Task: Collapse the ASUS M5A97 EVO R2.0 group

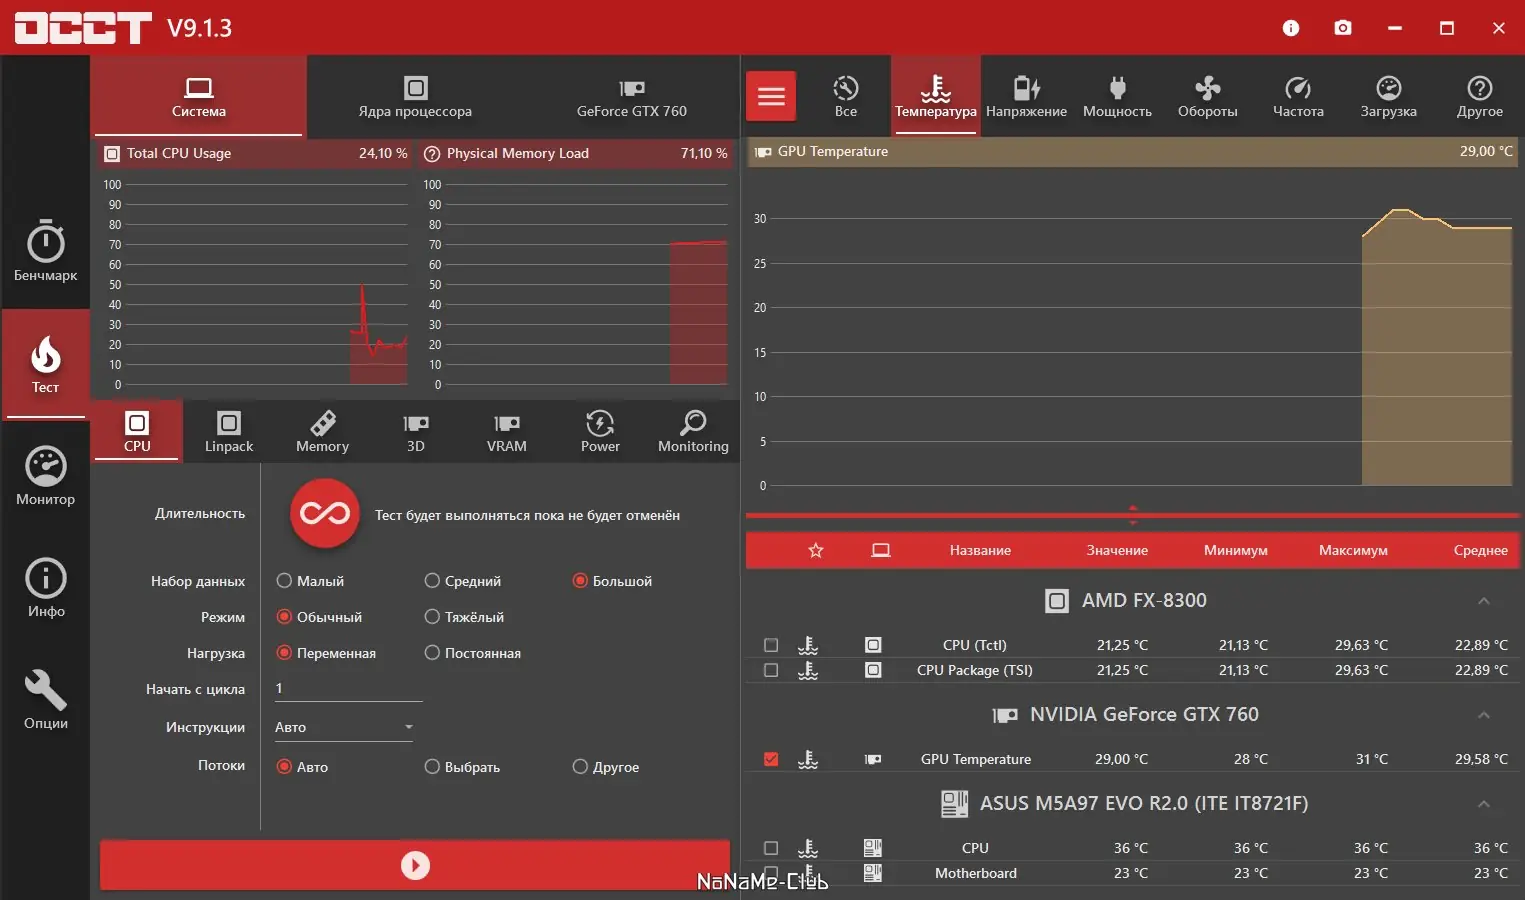Action: (x=1484, y=804)
